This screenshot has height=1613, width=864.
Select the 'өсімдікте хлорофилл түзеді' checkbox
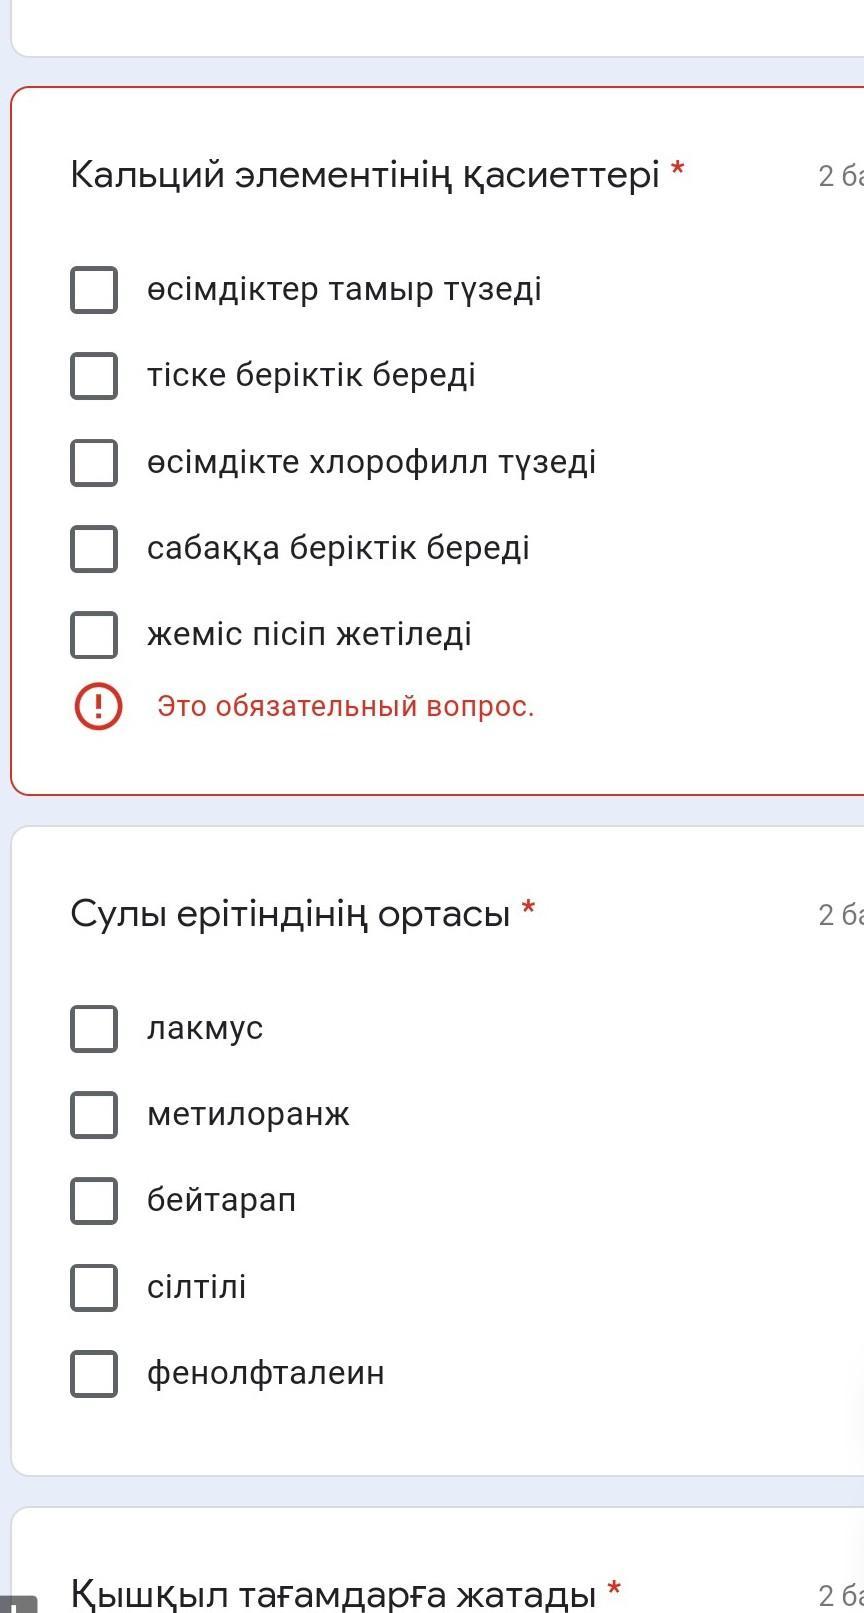[x=94, y=463]
